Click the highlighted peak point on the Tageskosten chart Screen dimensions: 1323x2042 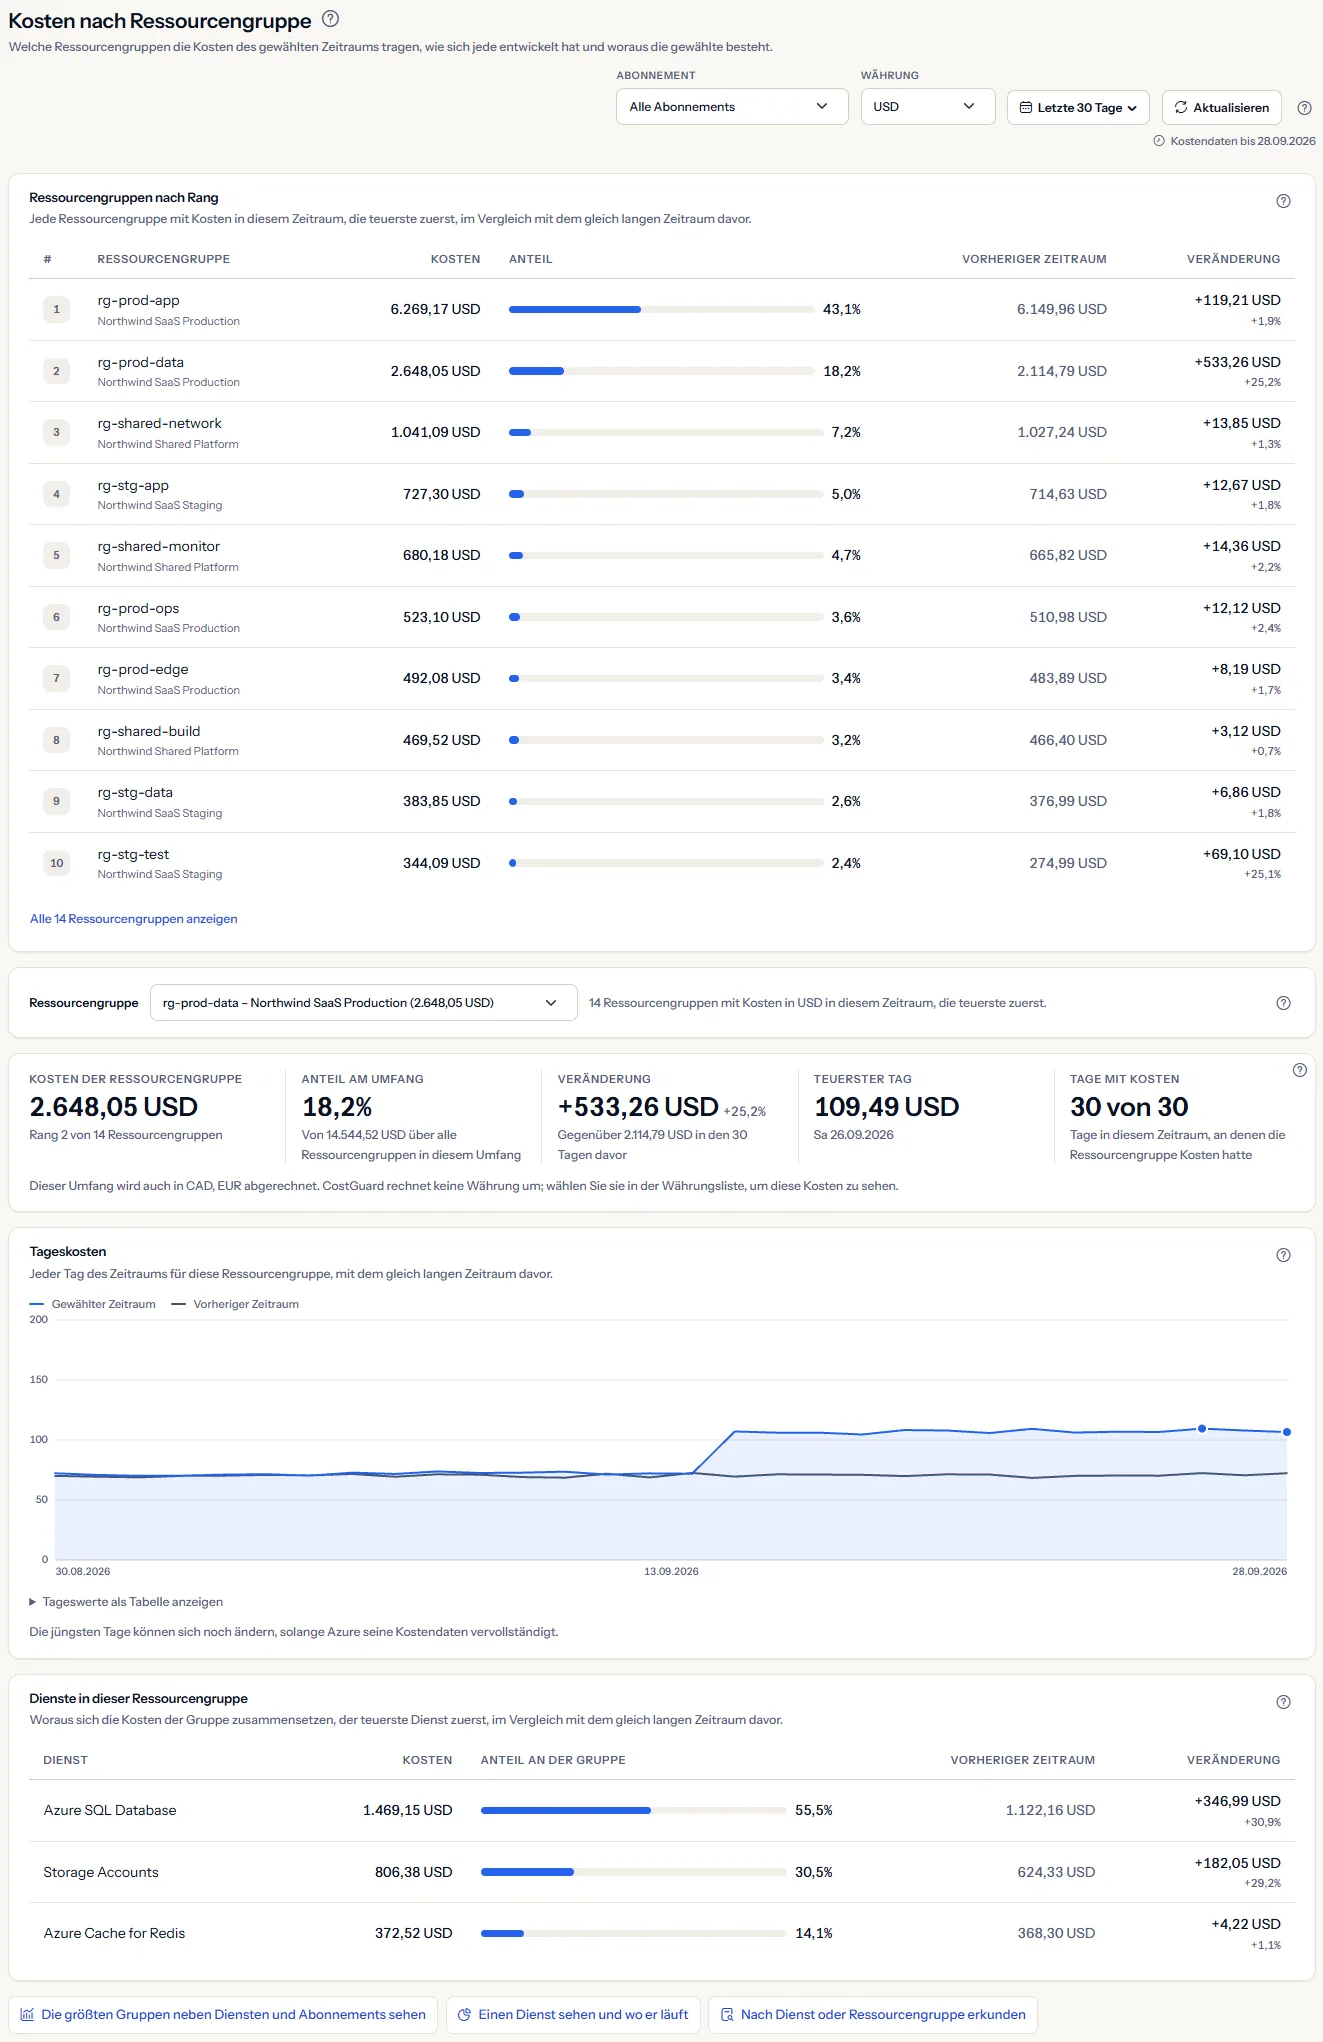[x=1202, y=1428]
